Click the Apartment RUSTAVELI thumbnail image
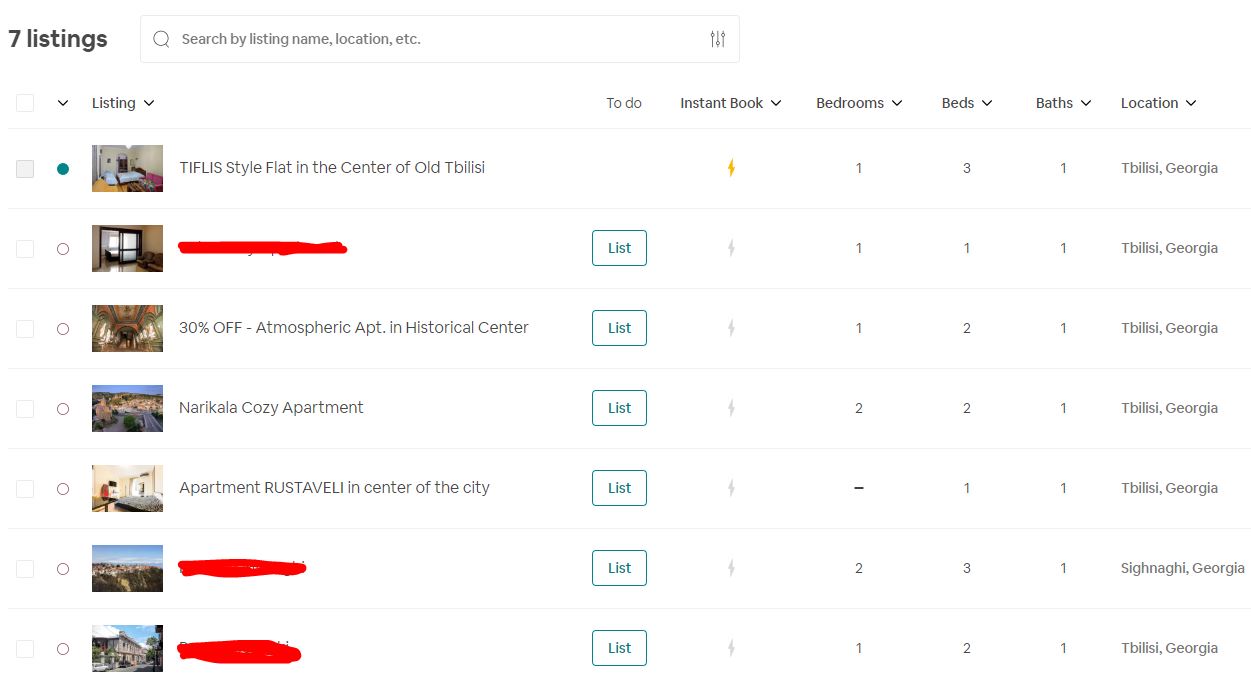Screen dimensions: 1251x673 pos(127,488)
